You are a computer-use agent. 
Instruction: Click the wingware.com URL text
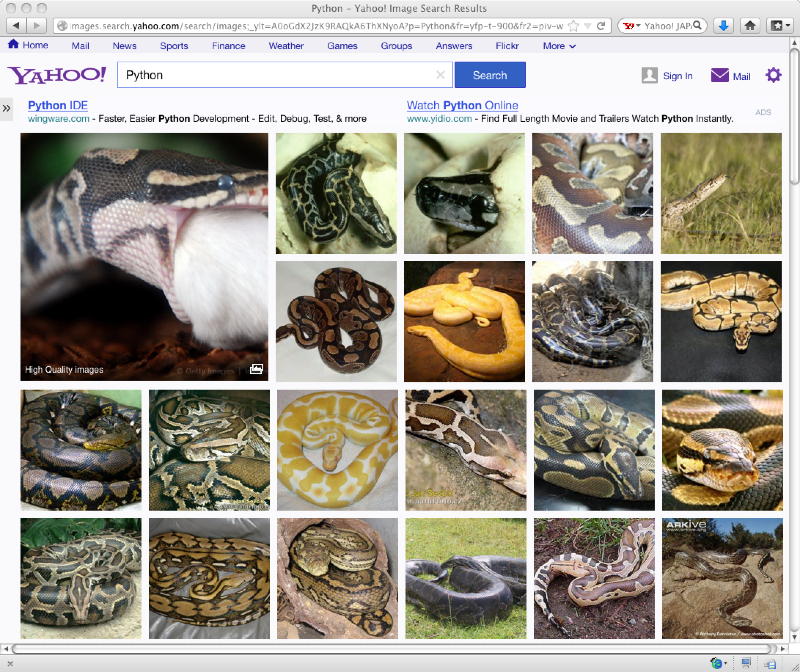[x=59, y=118]
